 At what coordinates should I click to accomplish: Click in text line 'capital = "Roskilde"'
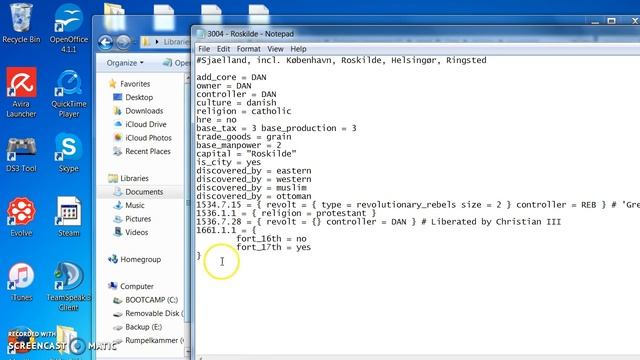click(246, 154)
